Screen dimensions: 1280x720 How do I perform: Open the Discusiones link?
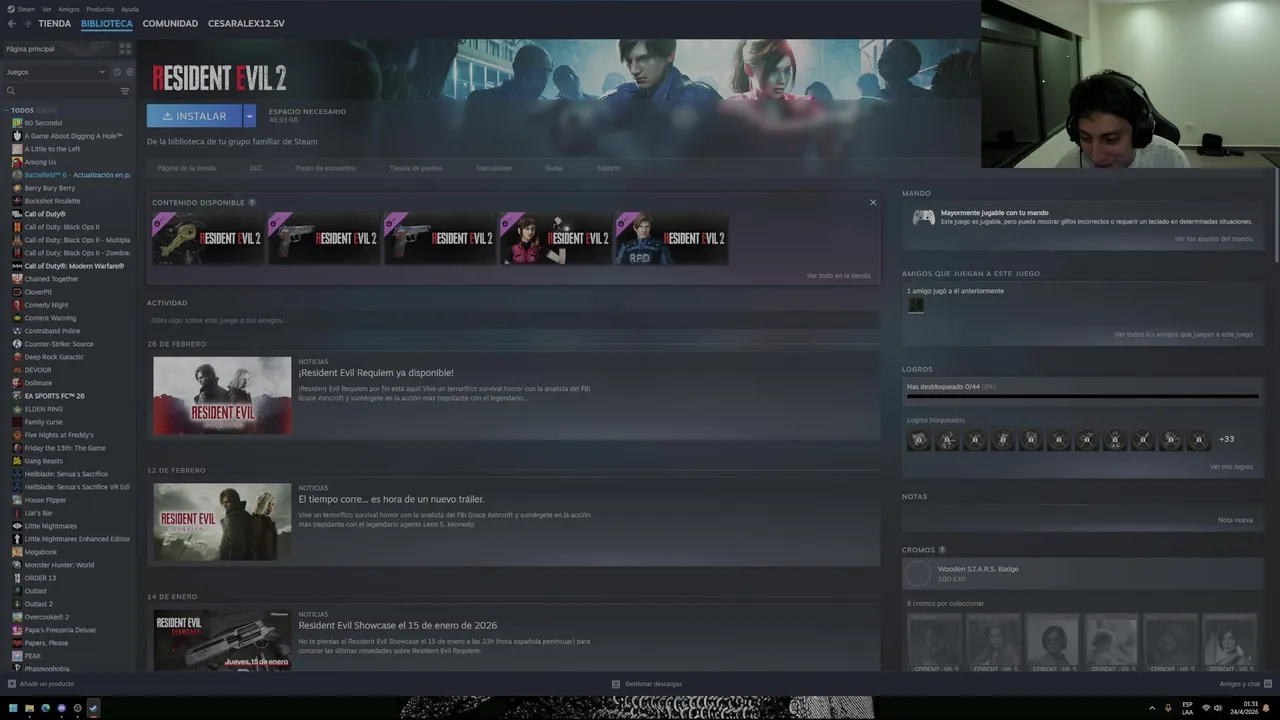[494, 168]
